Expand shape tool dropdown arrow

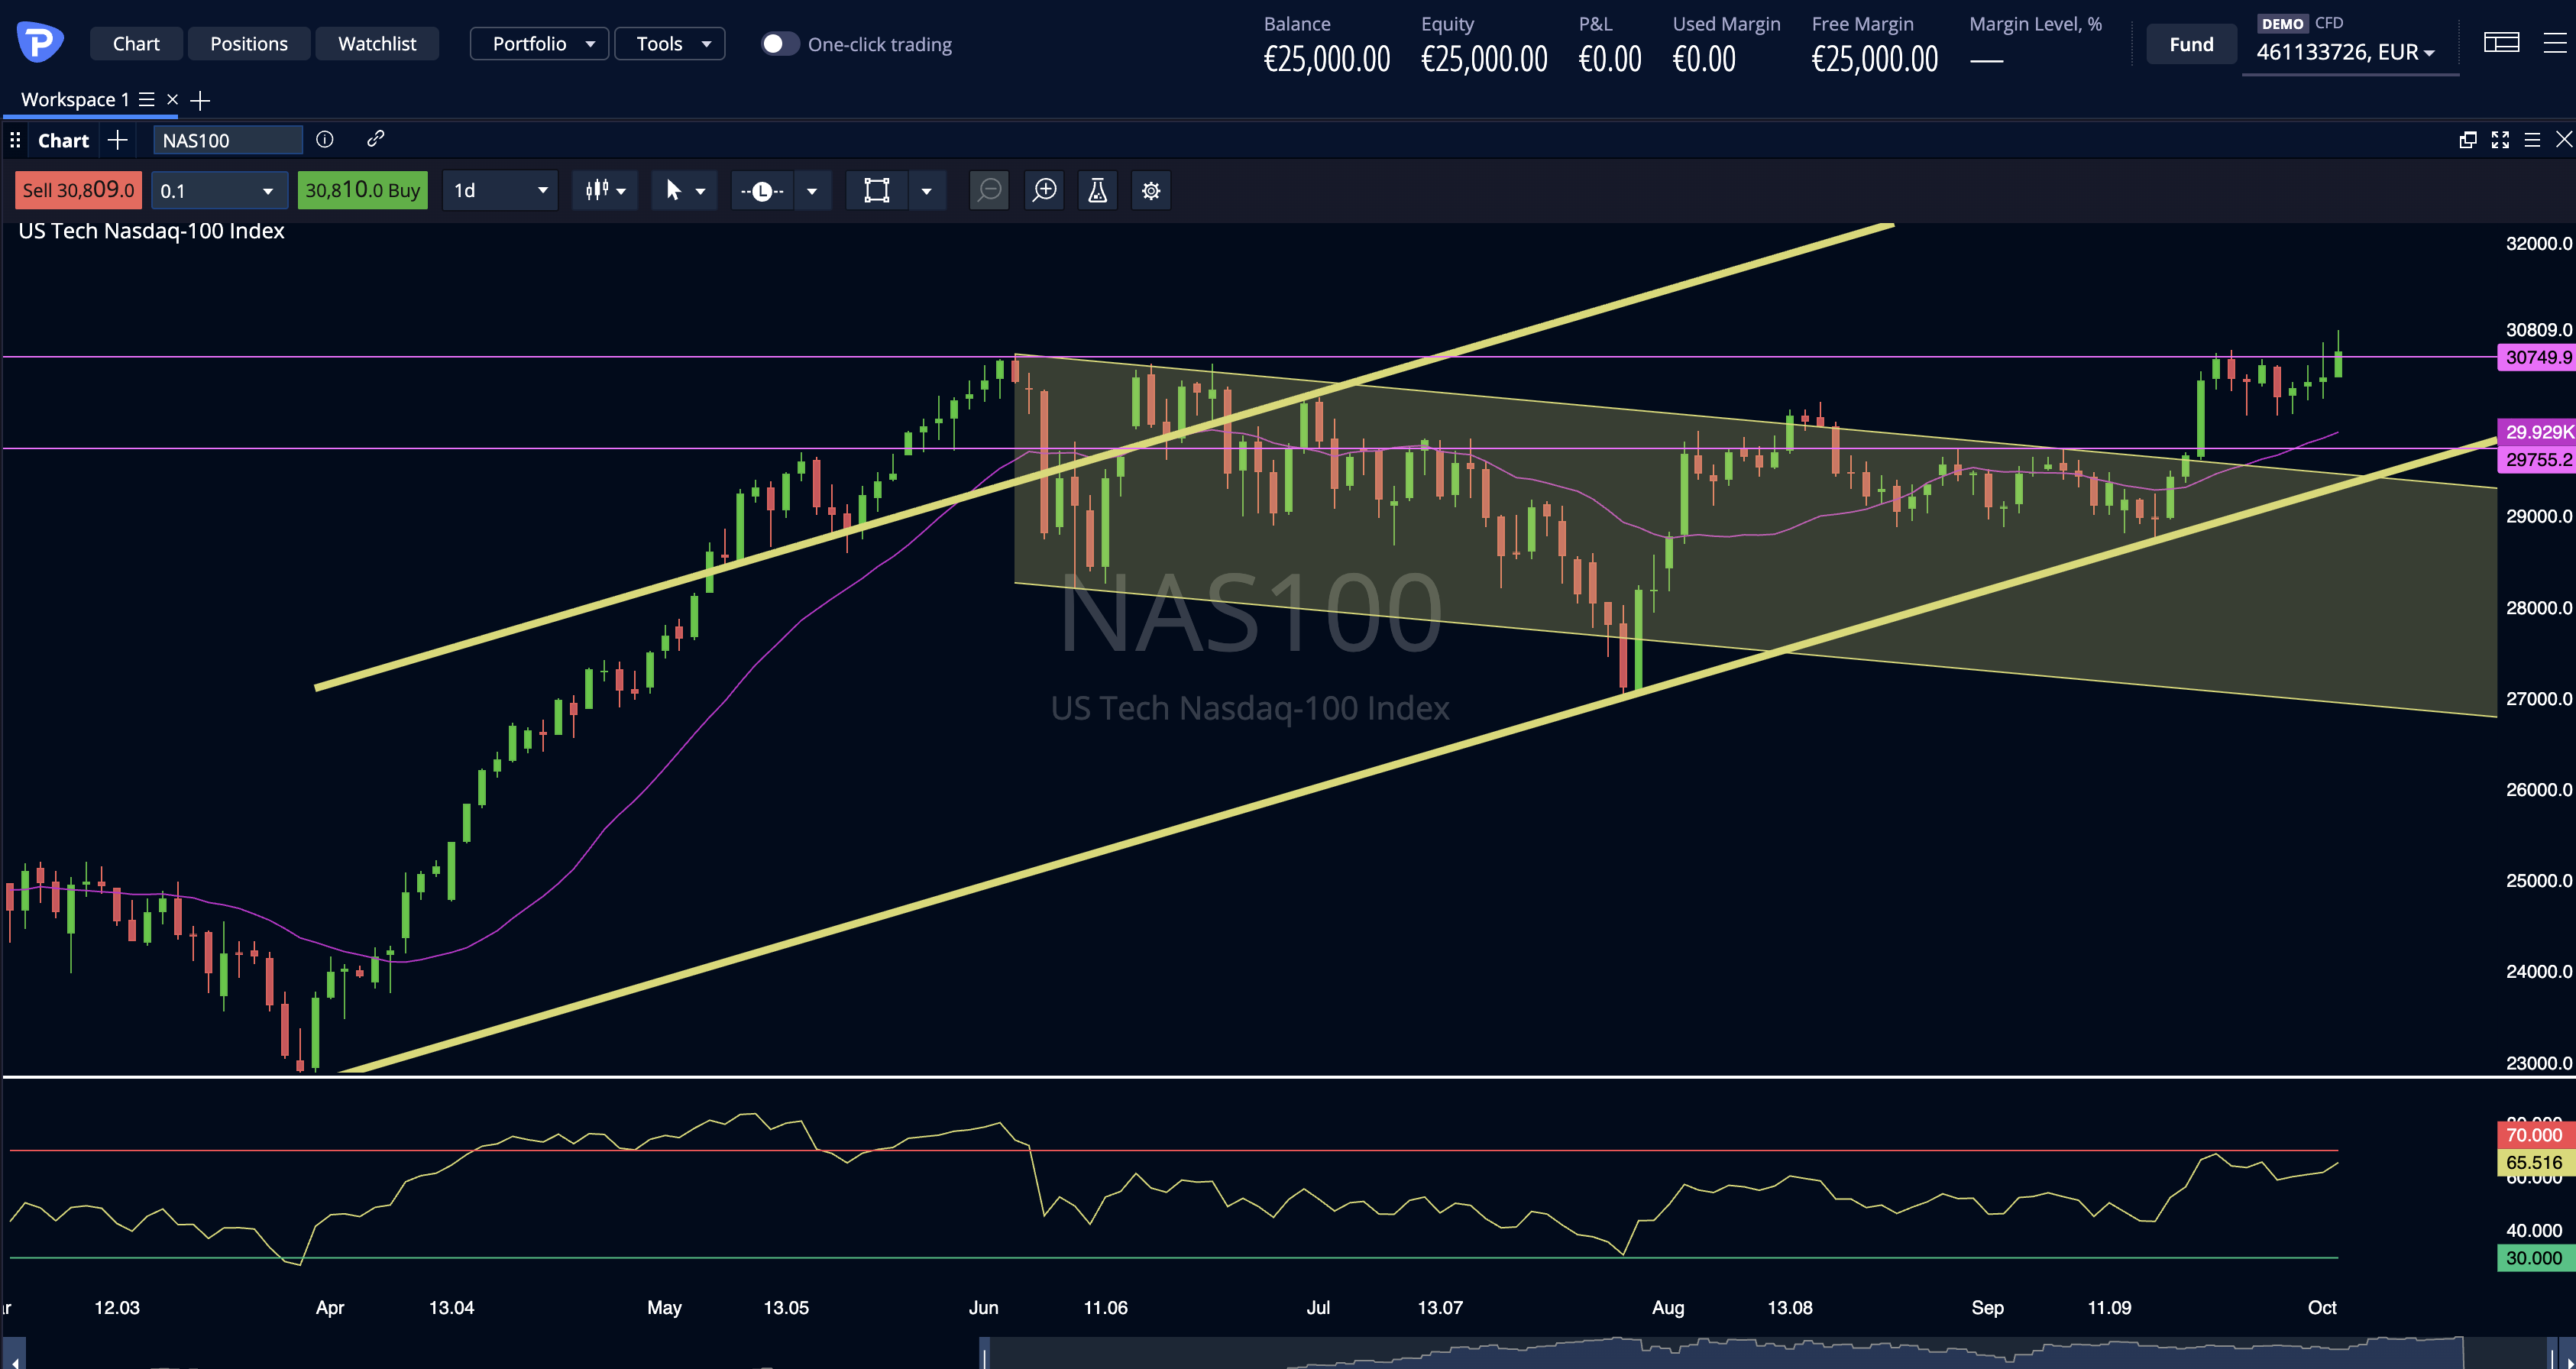(927, 191)
